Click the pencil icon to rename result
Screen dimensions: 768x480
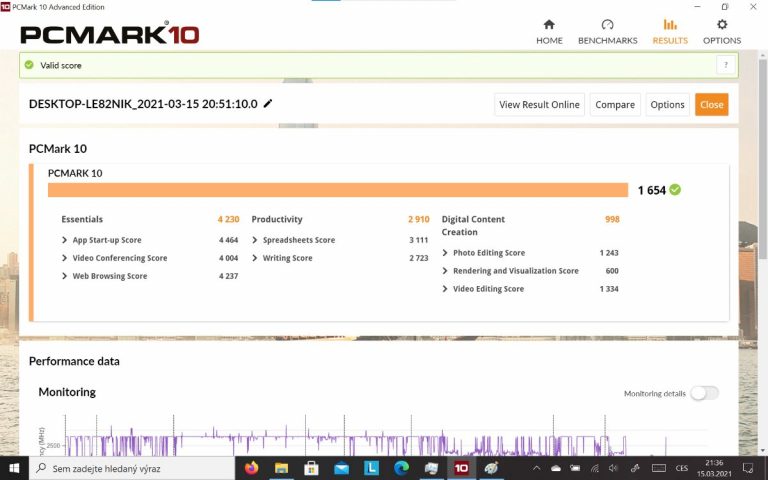coord(268,104)
